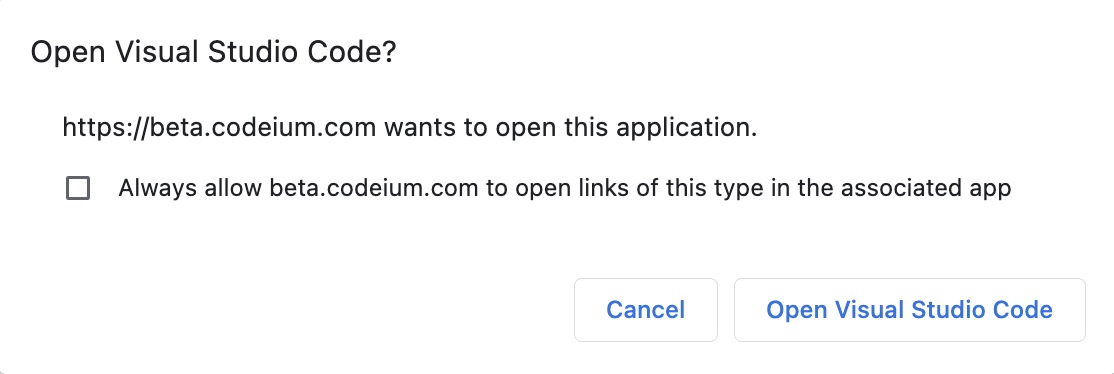
Task: Launch Visual Studio Code from the prompt
Action: pos(909,309)
